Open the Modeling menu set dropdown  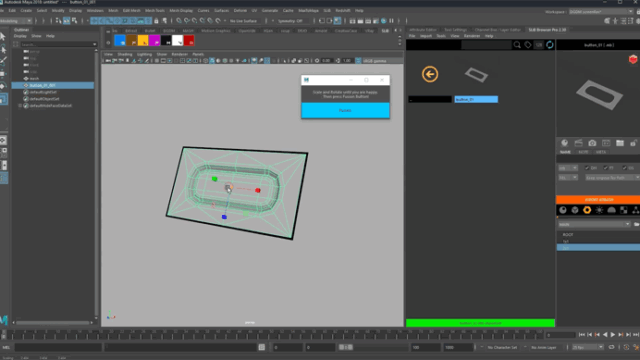[16, 21]
